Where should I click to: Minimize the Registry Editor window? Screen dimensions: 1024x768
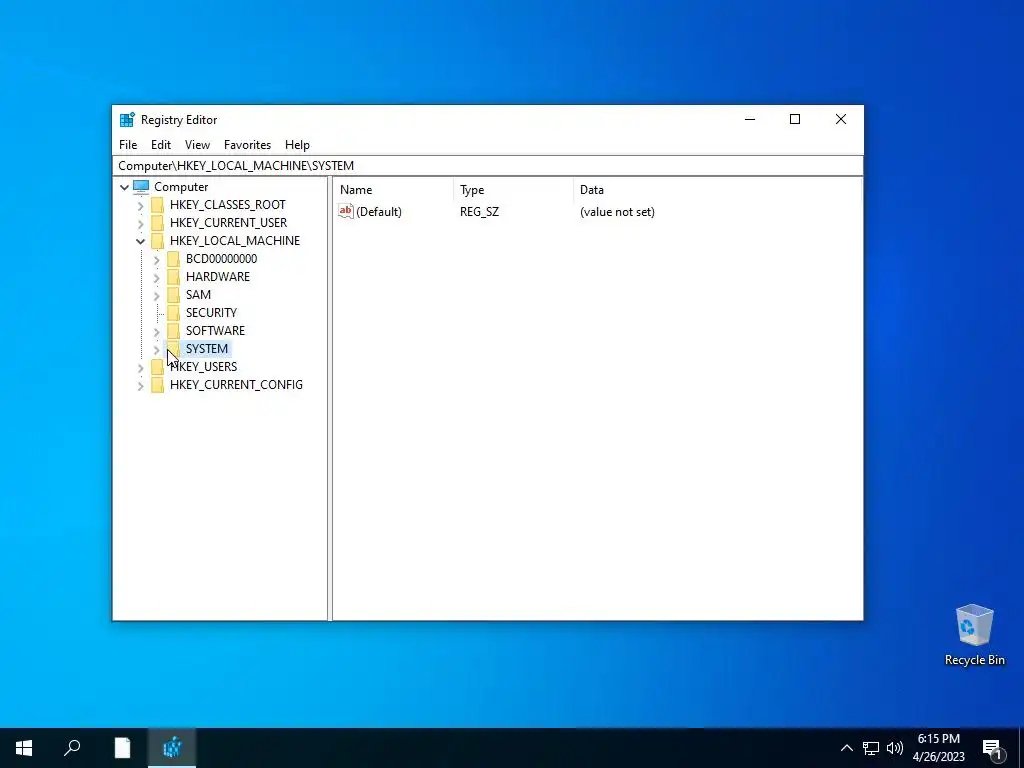coord(750,120)
